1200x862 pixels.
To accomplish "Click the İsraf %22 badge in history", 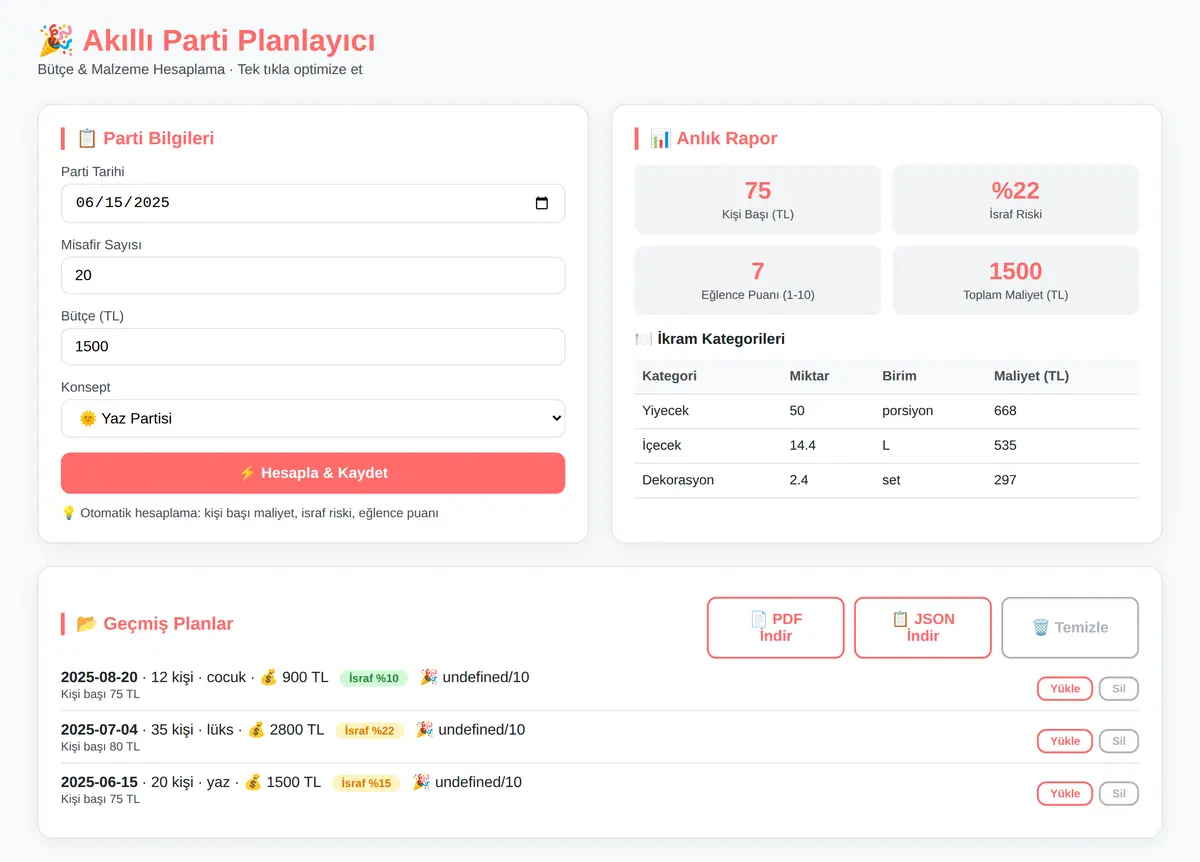I will click(370, 731).
